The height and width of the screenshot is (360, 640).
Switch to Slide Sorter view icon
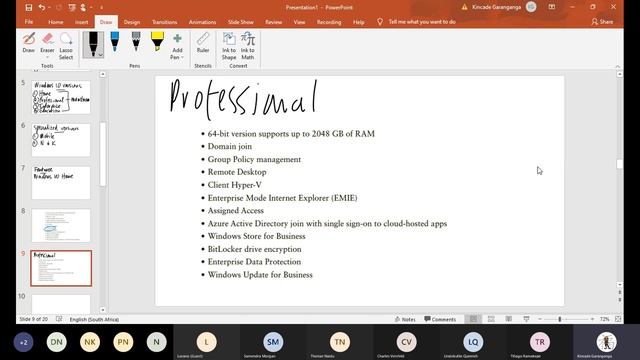point(491,319)
